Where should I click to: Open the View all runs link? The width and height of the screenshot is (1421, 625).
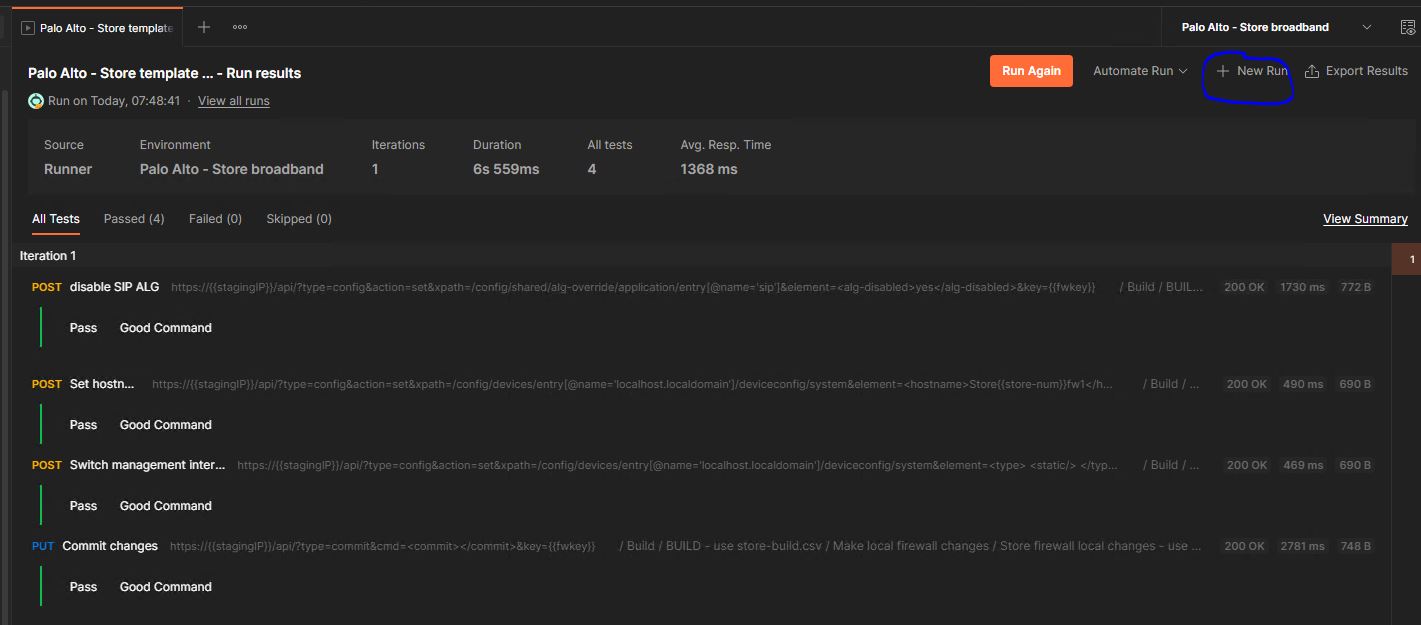233,100
